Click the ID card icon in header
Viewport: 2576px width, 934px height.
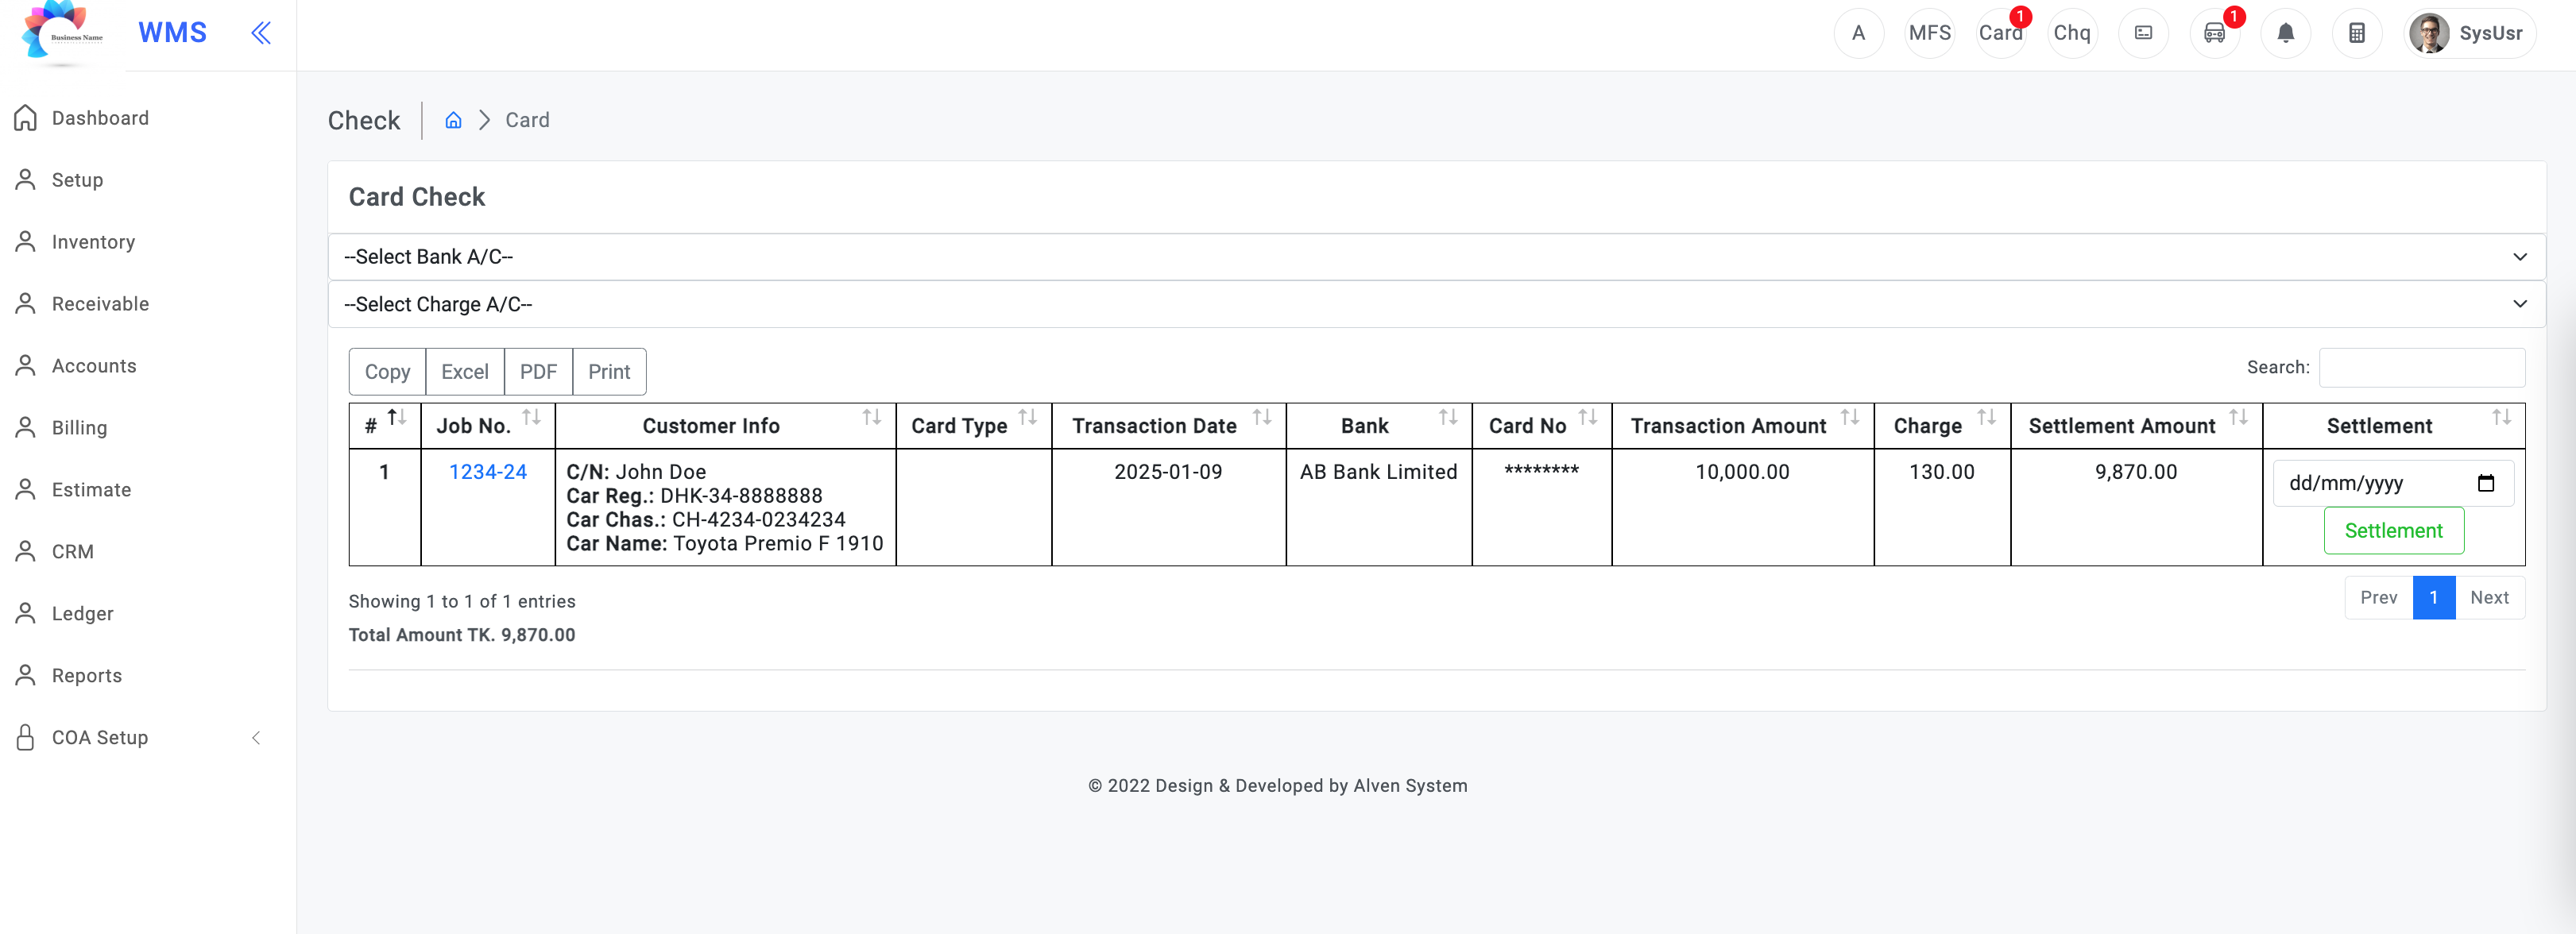(2144, 33)
